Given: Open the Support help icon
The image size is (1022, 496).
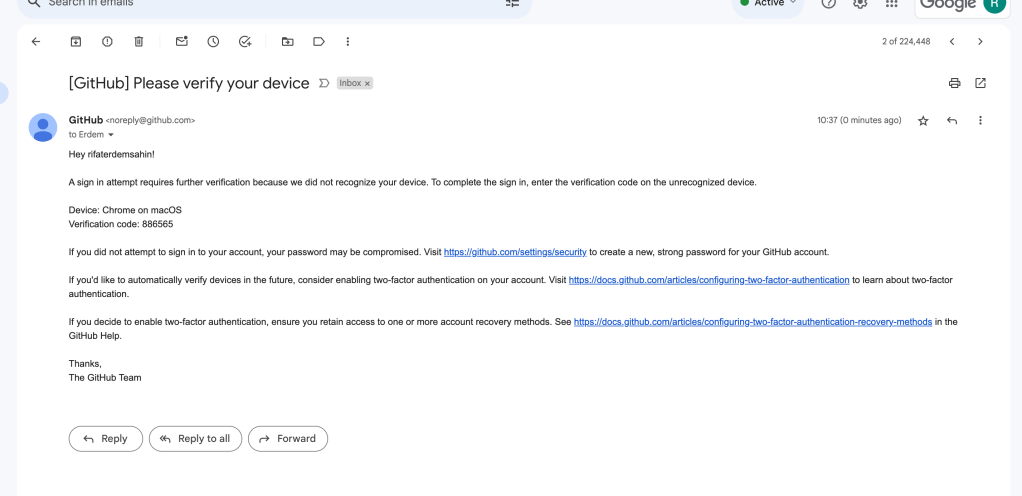Looking at the screenshot, I should tap(828, 4).
